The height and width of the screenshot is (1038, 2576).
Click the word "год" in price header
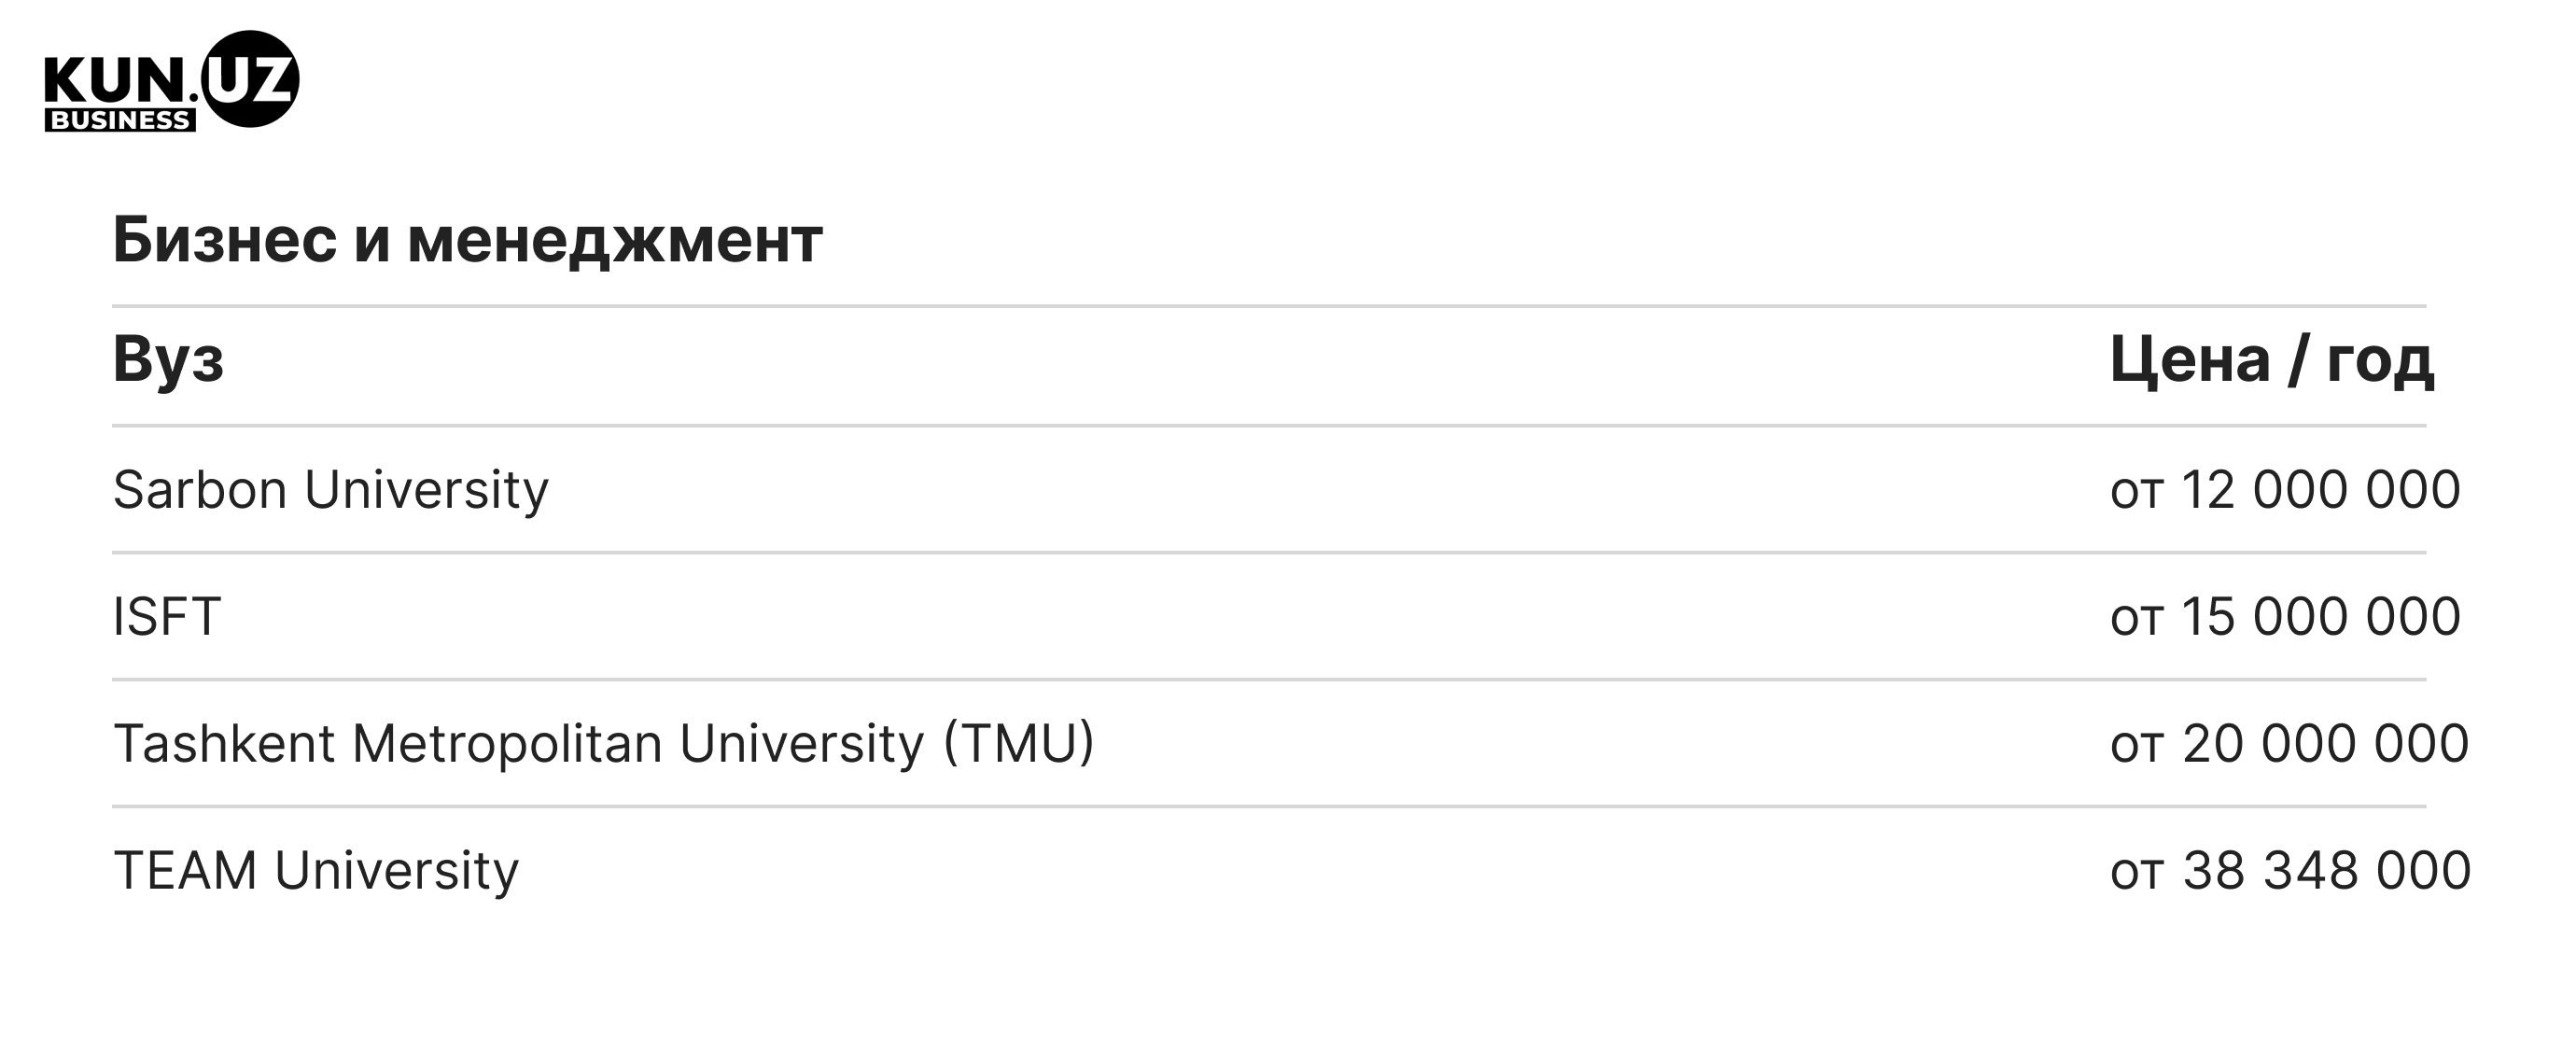tap(2380, 362)
